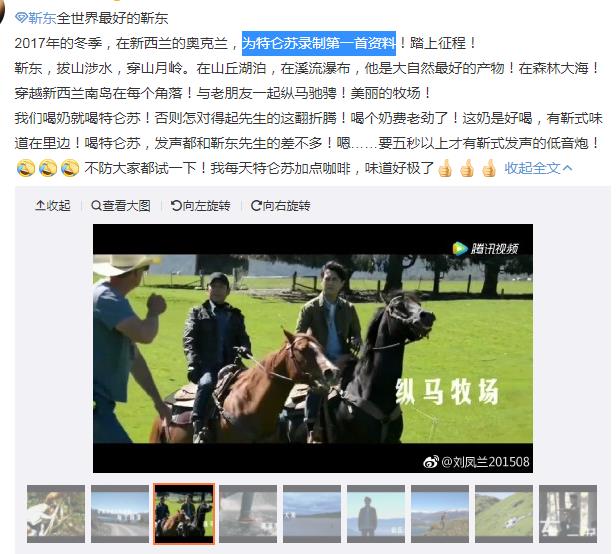
Task: Select the thumbnail of man standing by lake
Action: pyautogui.click(x=376, y=514)
